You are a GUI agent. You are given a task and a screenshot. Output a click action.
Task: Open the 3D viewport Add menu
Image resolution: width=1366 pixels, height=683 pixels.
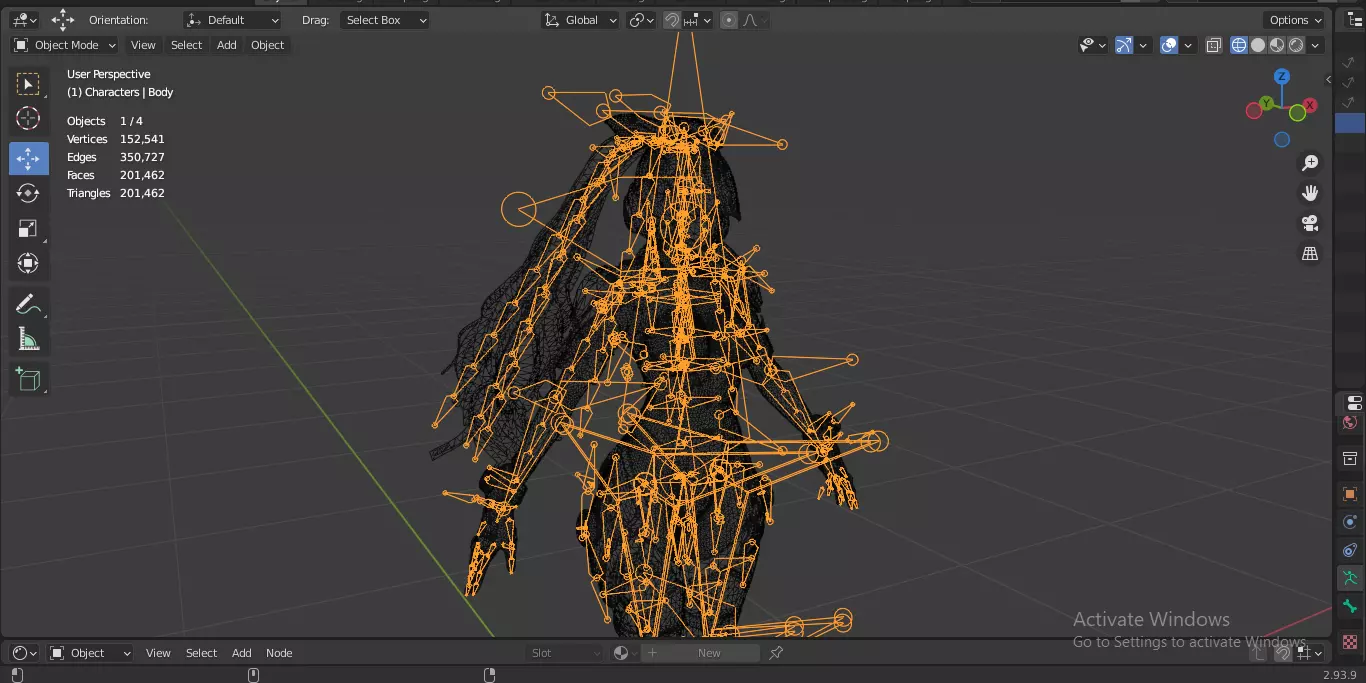tap(227, 45)
